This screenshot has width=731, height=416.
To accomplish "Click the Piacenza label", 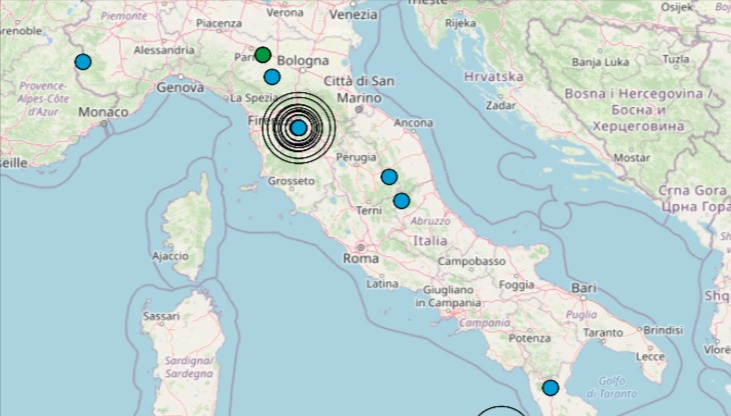I will 219,23.
